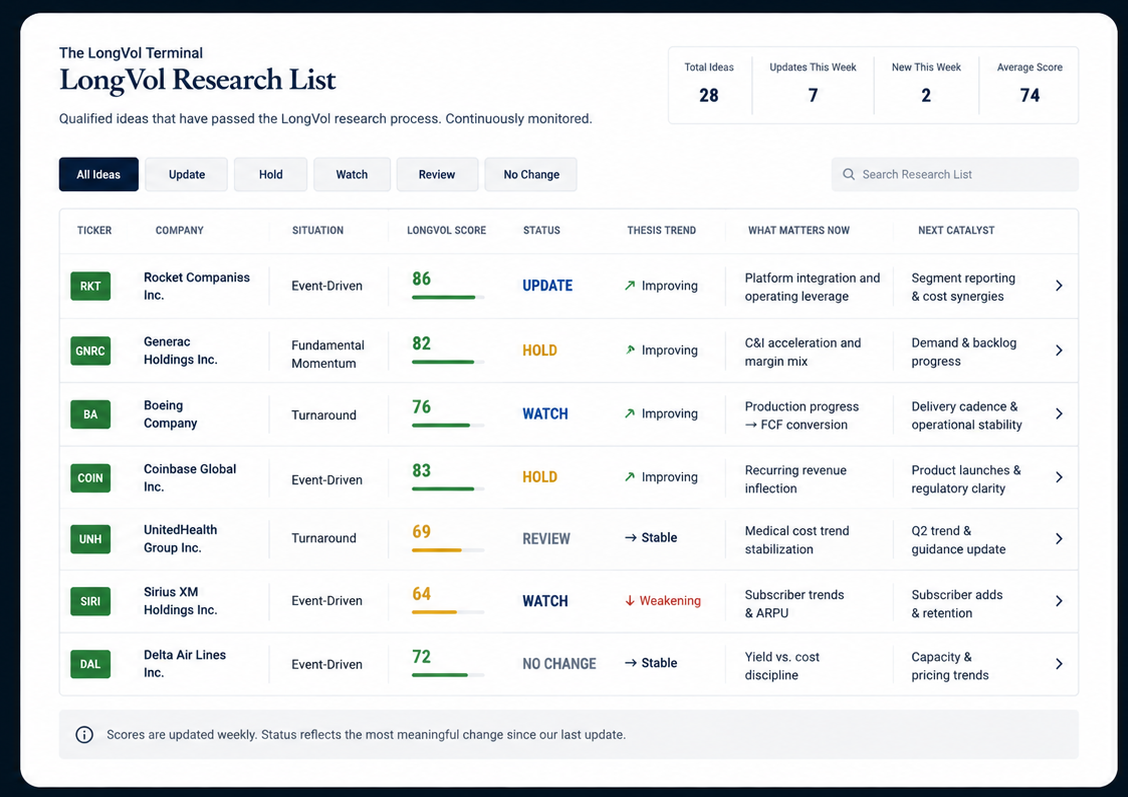Viewport: 1128px width, 797px height.
Task: Expand the Coinbase Global row chevron
Action: 1059,477
